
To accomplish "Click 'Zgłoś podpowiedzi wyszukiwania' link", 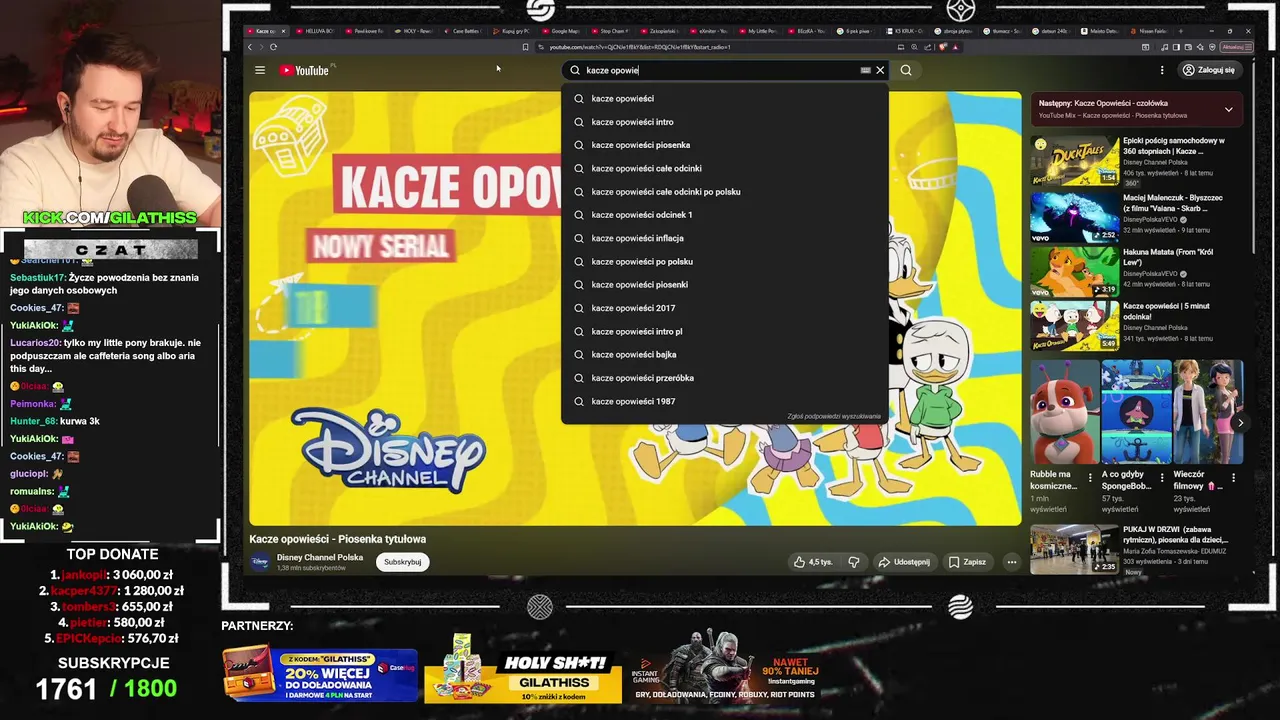I will click(833, 416).
